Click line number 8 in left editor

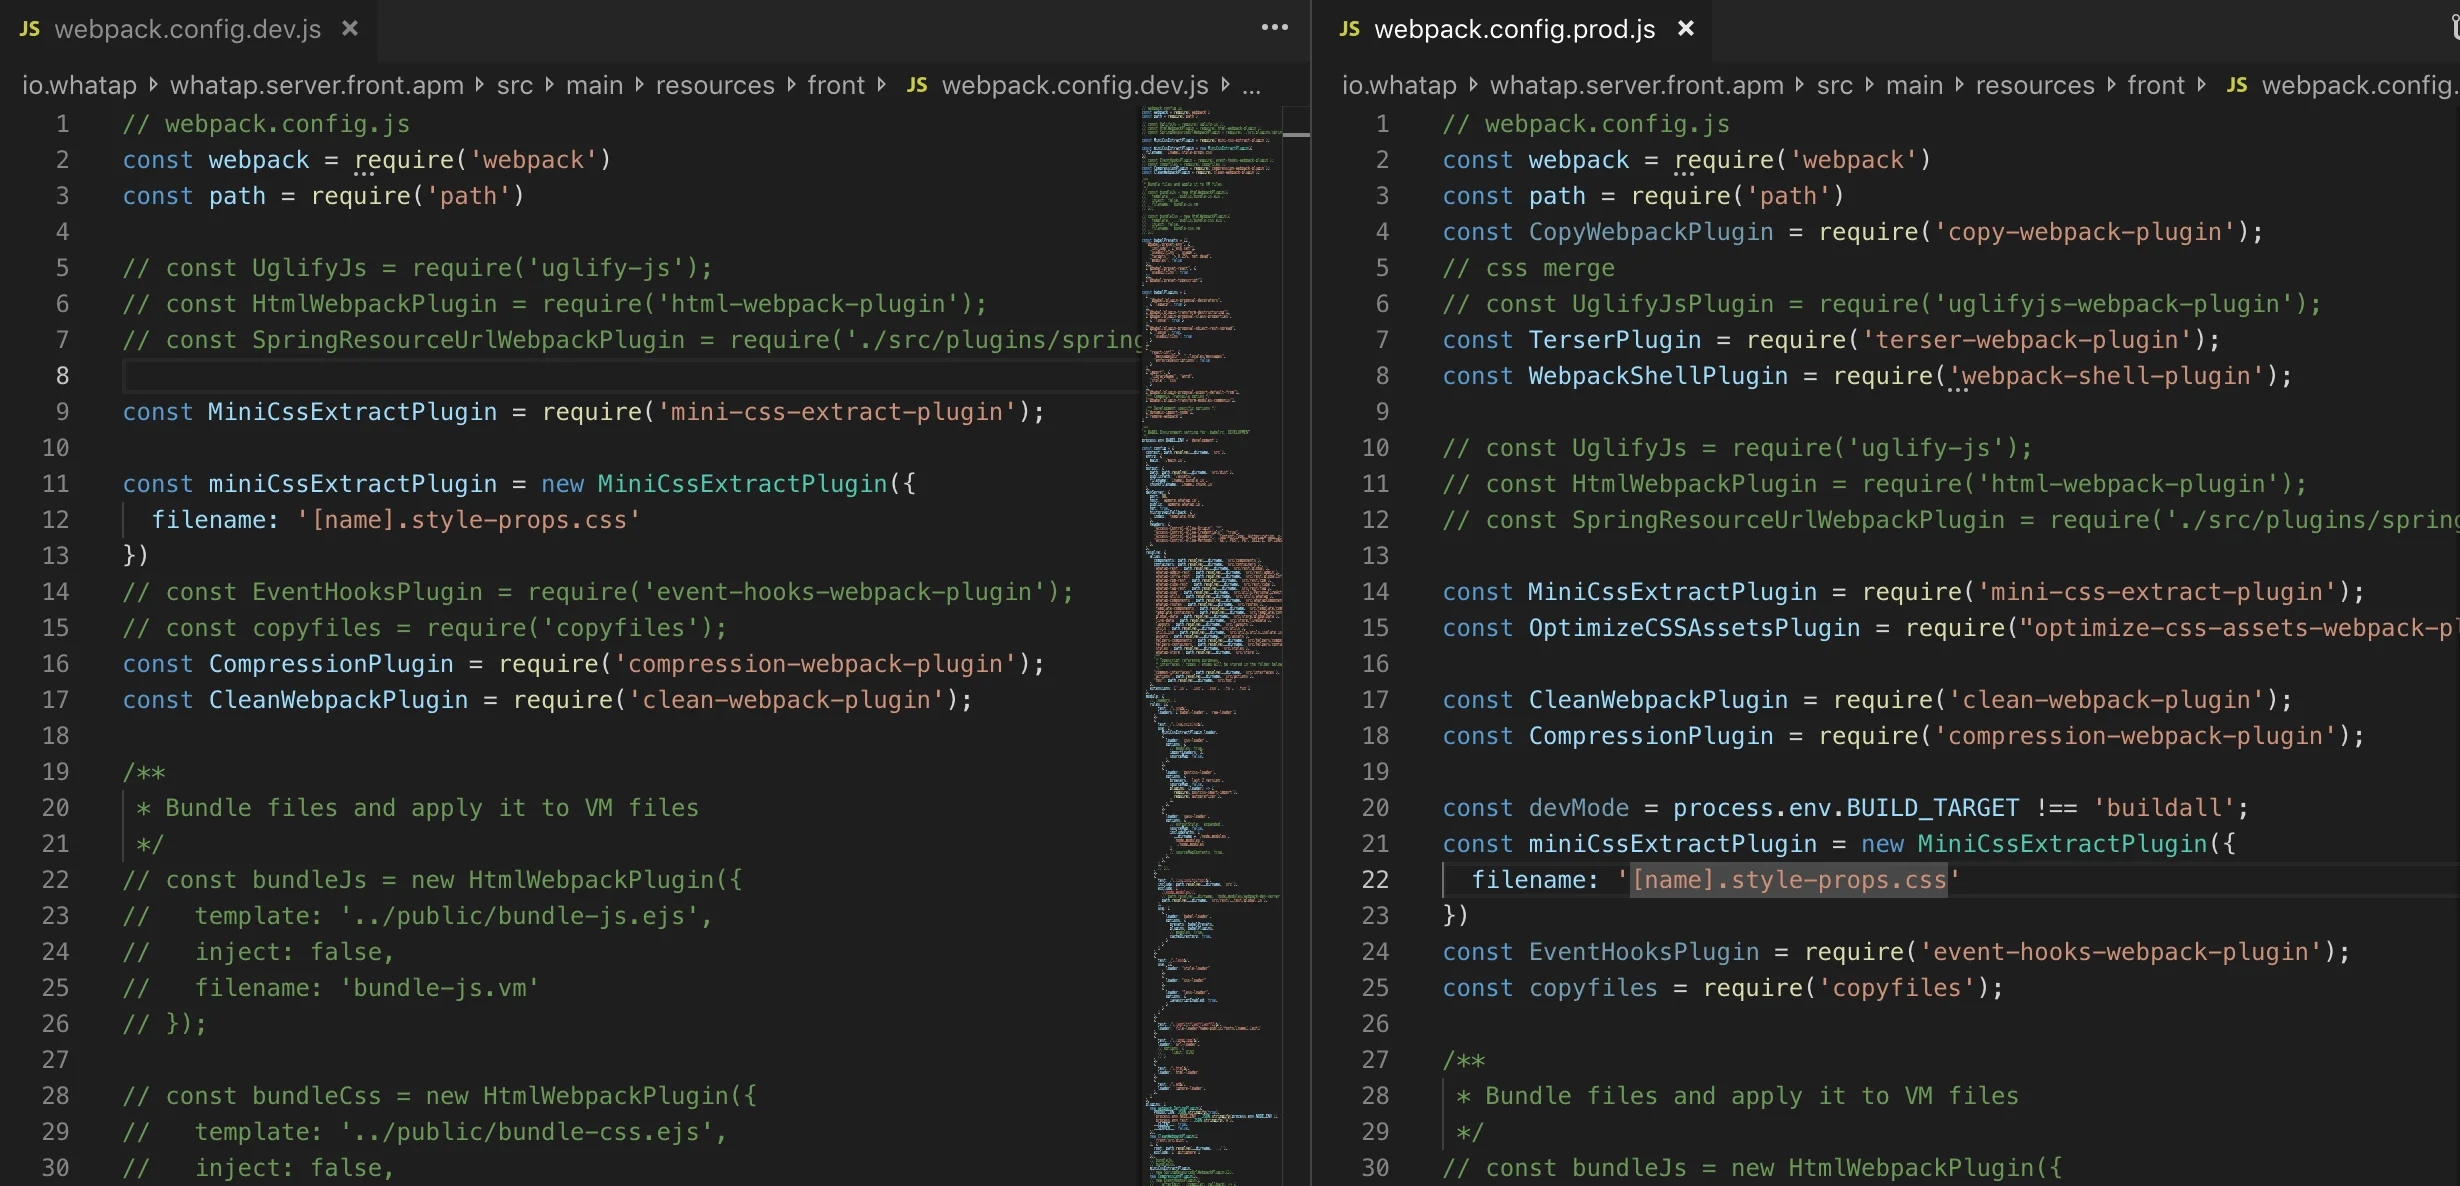(62, 375)
